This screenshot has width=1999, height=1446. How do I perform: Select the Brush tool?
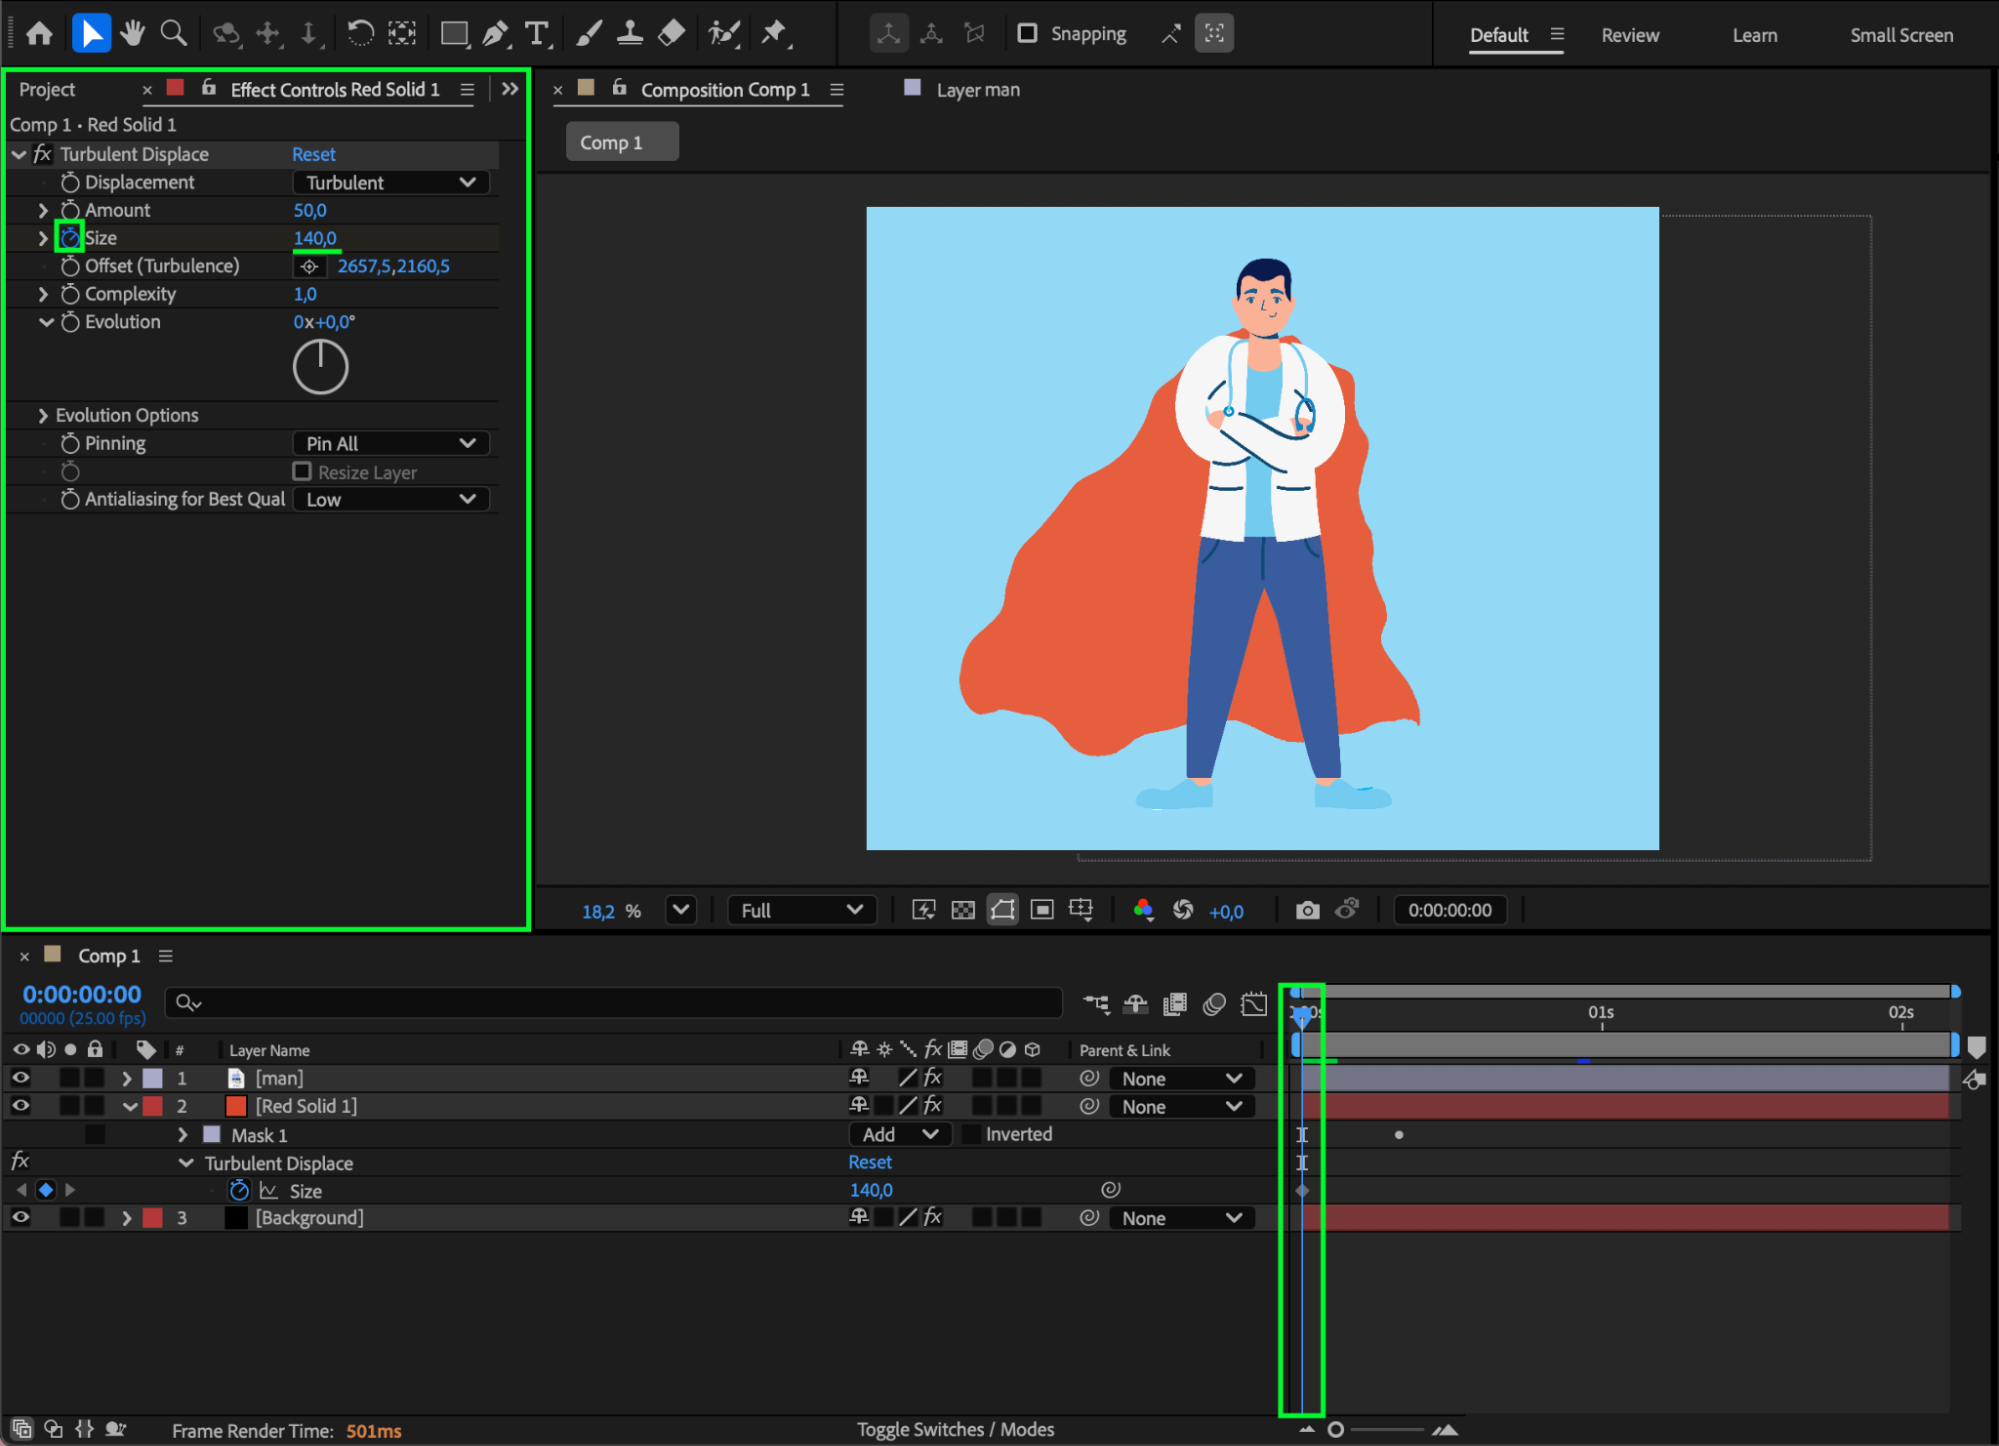(x=589, y=34)
